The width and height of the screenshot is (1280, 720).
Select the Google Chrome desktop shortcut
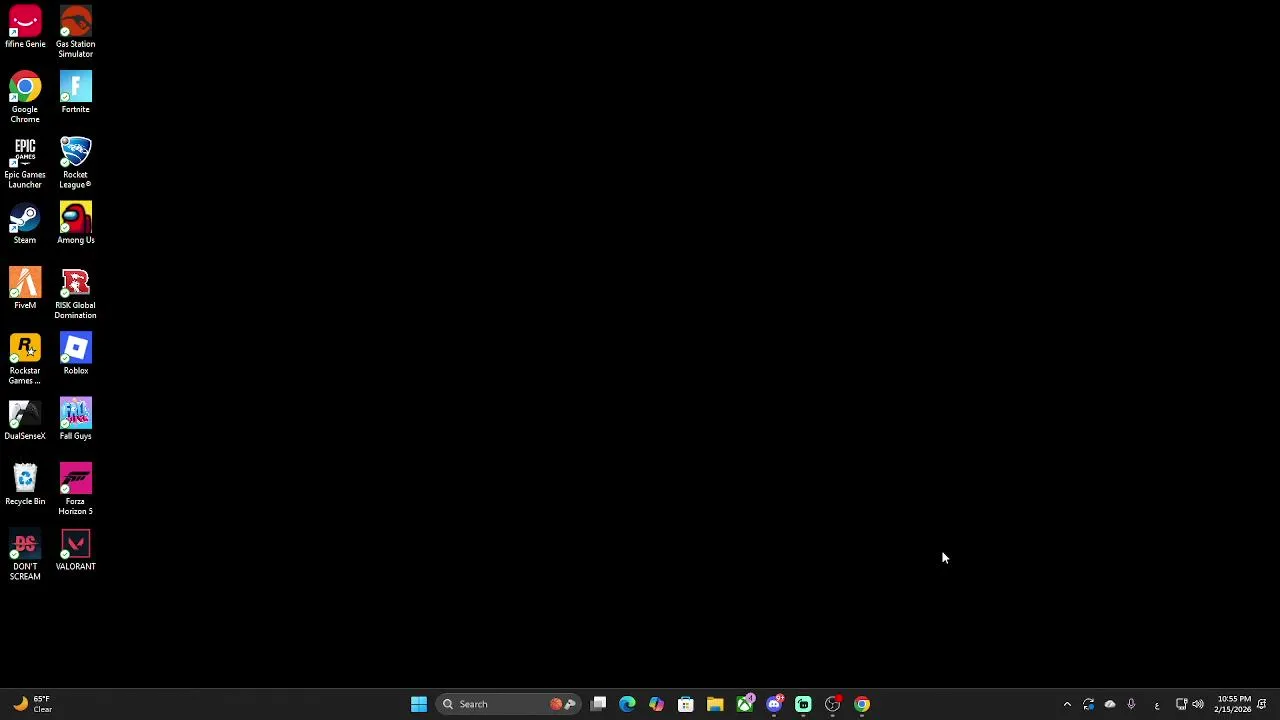(25, 97)
